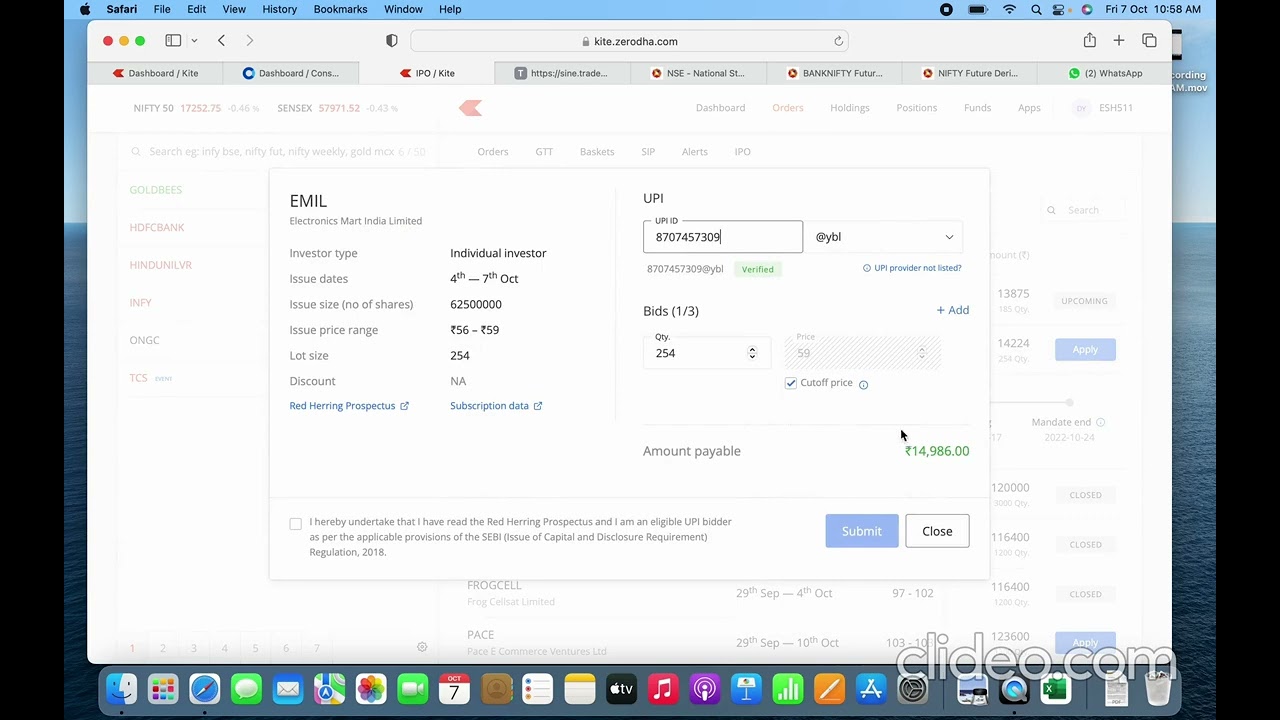Switch to the NSE - National St... tab
Image resolution: width=1280 pixels, height=720 pixels.
pyautogui.click(x=698, y=73)
